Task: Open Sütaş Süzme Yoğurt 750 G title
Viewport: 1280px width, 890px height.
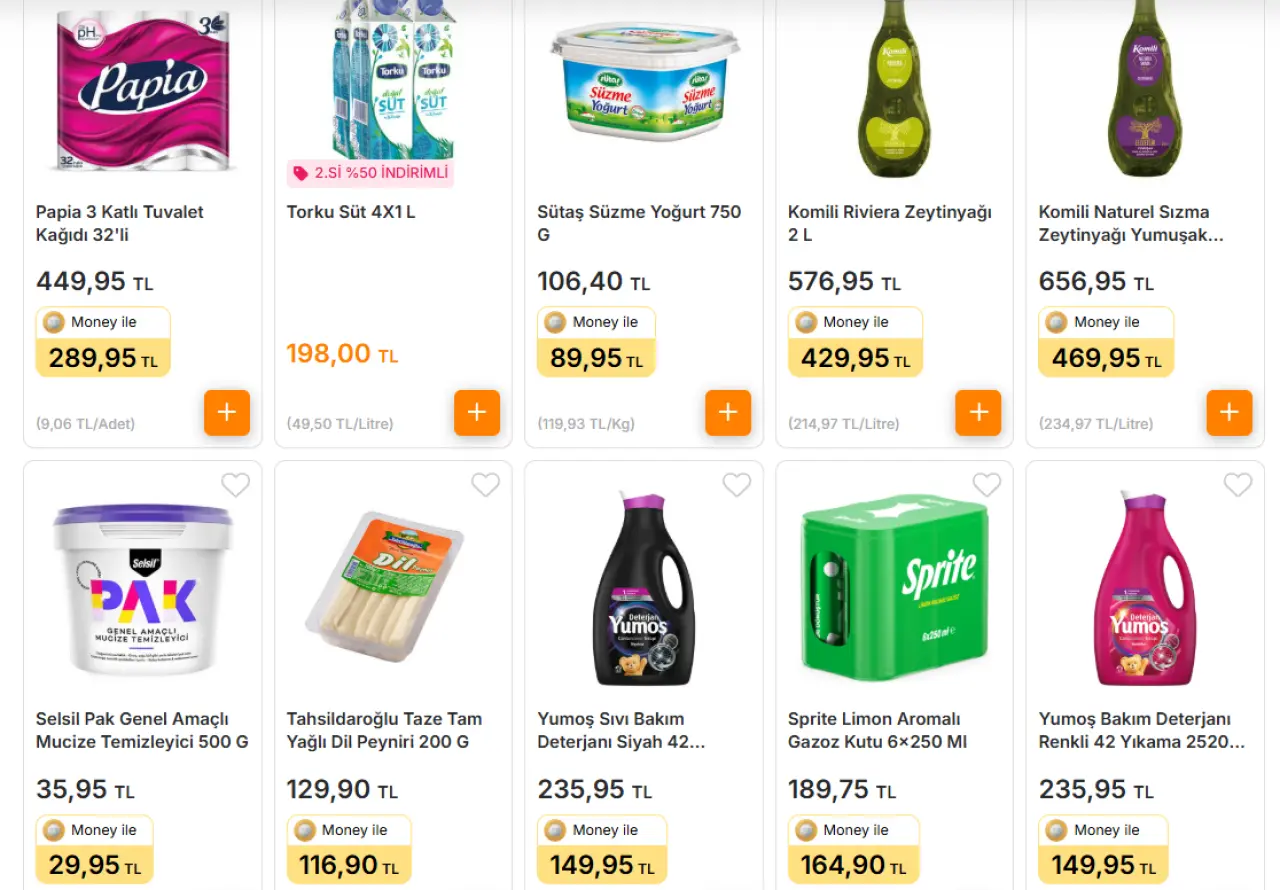Action: 639,224
